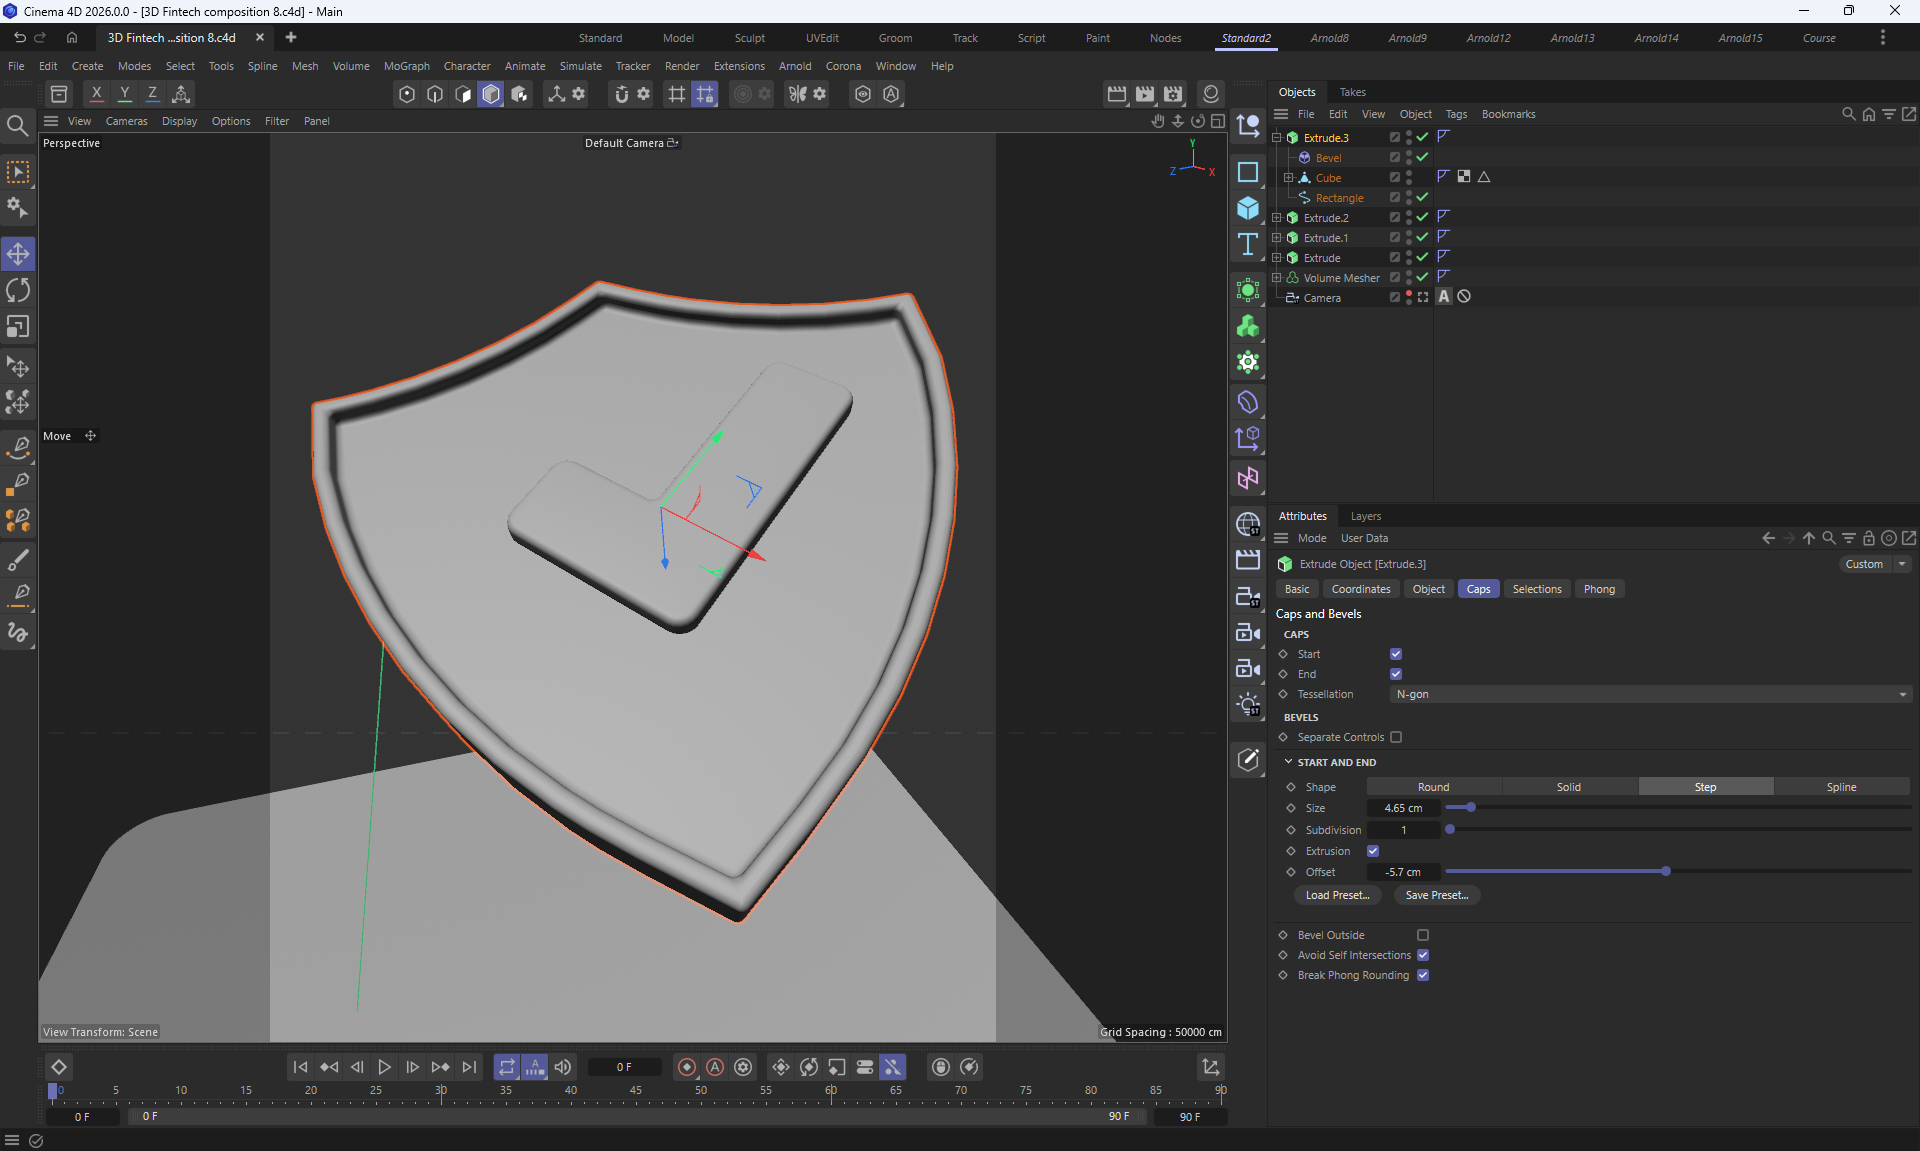Click the Record Active Objects button
Viewport: 1920px width, 1151px height.
pyautogui.click(x=687, y=1067)
